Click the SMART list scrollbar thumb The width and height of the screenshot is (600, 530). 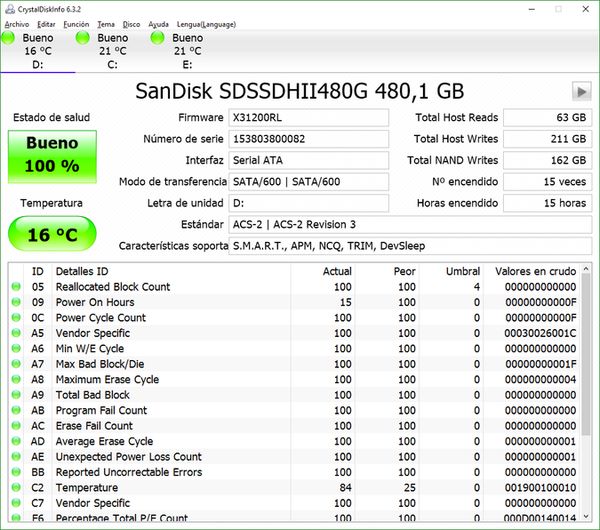(586, 354)
